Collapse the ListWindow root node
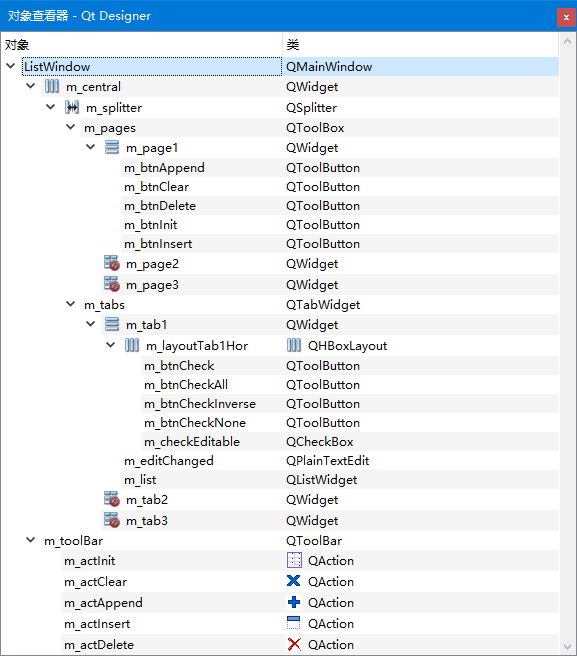Image resolution: width=577 pixels, height=656 pixels. click(x=11, y=66)
